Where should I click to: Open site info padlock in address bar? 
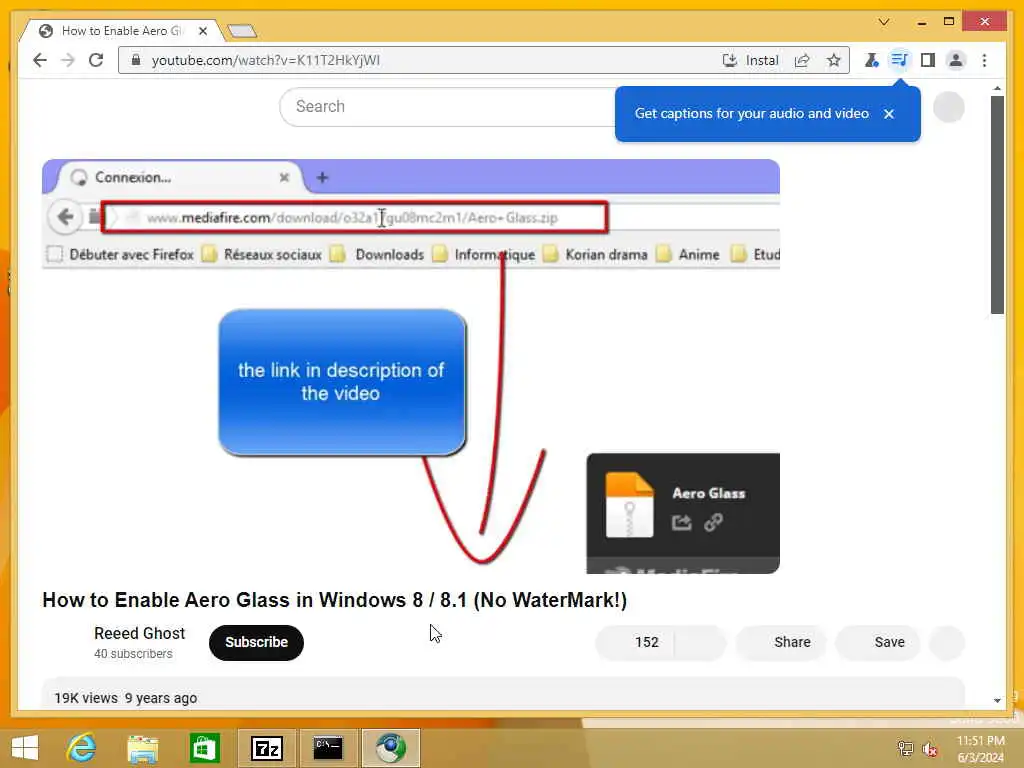pos(136,60)
